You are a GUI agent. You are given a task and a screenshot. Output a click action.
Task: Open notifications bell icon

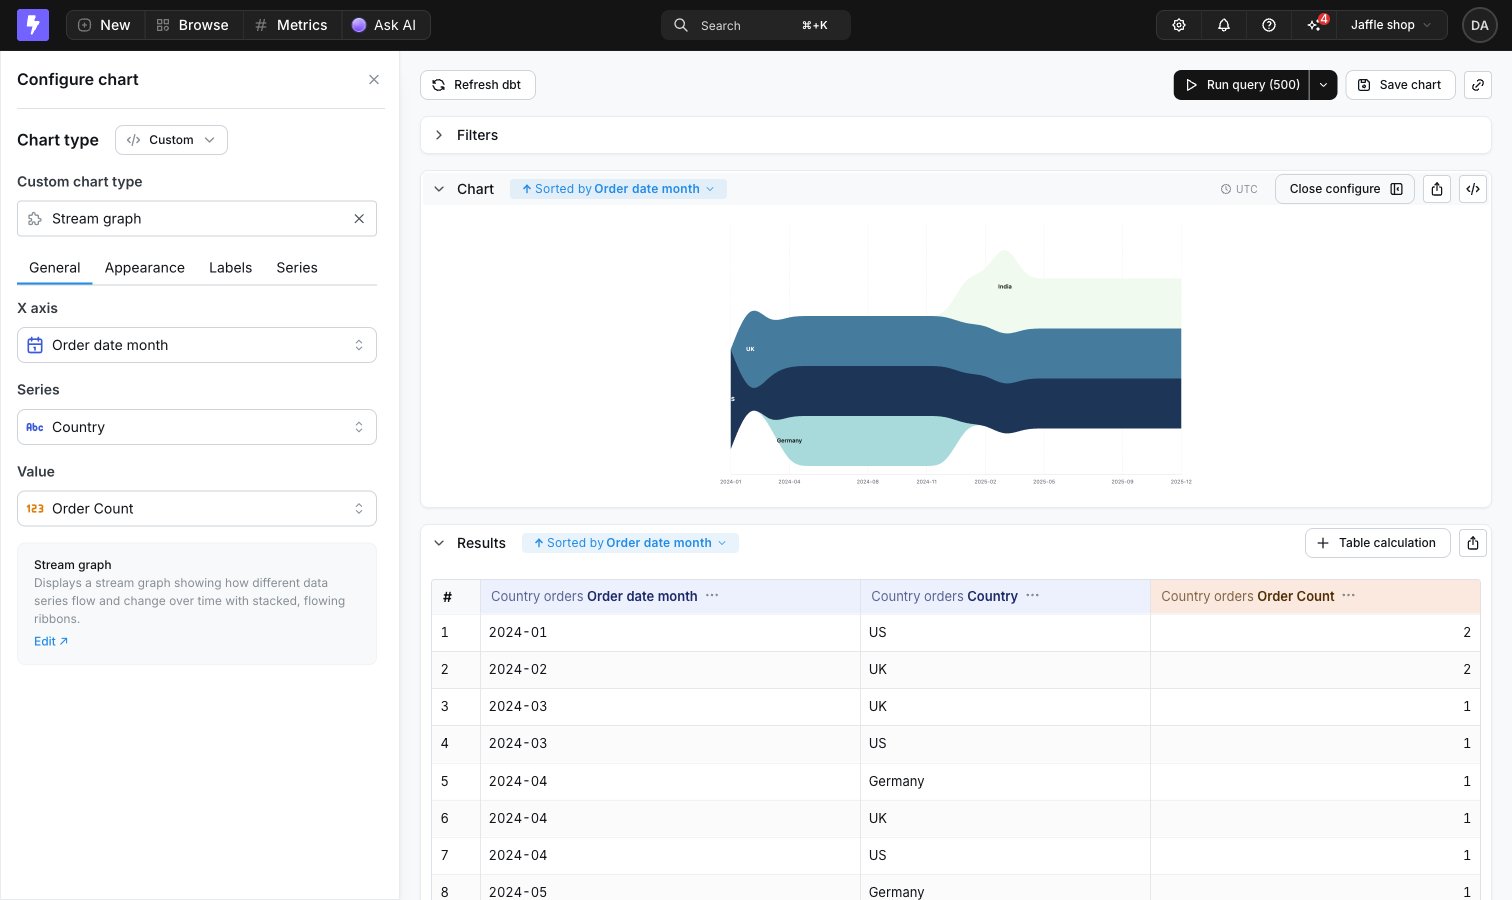click(x=1224, y=25)
